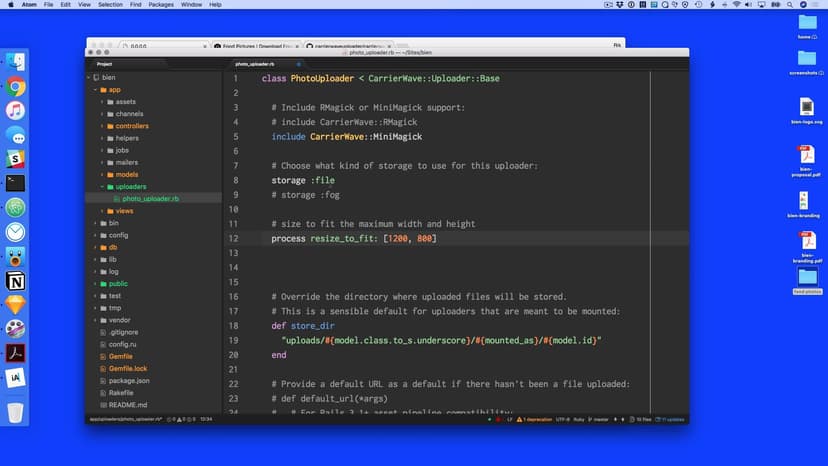Place cursor on line 12 resize_to_fit code

338,239
